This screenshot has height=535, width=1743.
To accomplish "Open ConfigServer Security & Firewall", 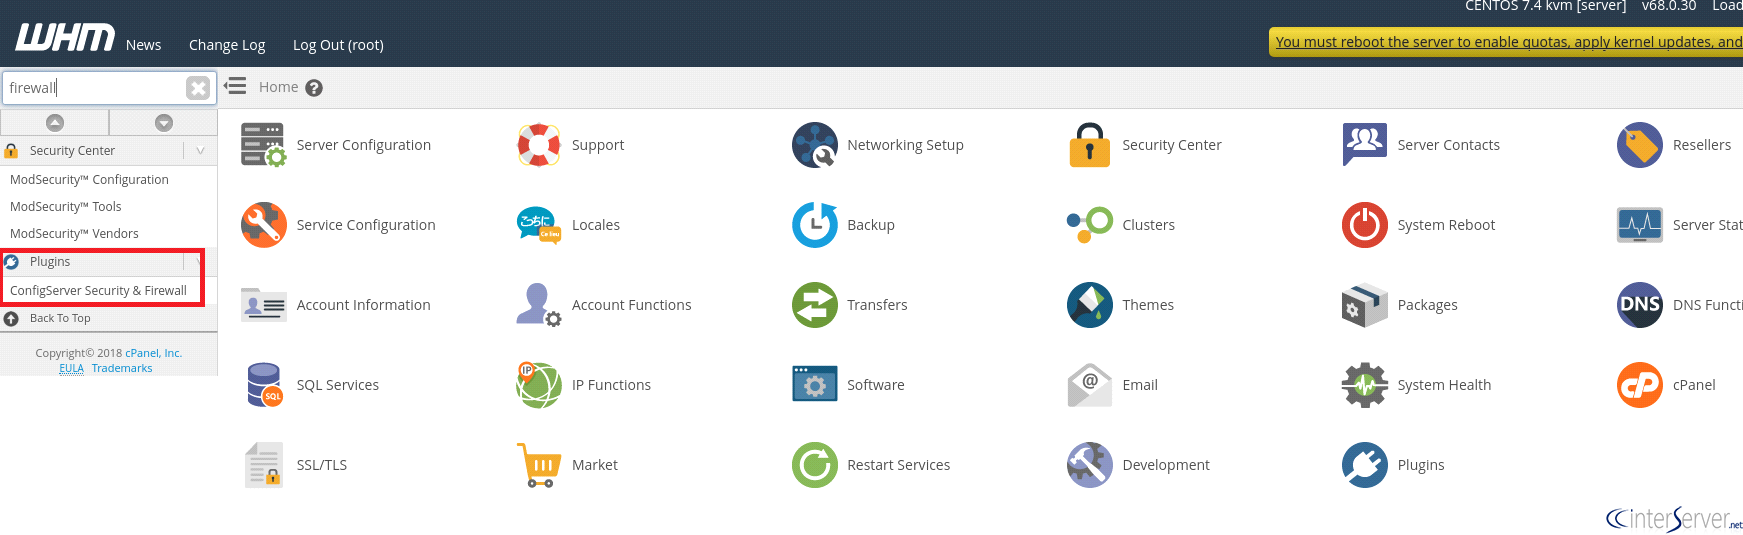I will 98,291.
